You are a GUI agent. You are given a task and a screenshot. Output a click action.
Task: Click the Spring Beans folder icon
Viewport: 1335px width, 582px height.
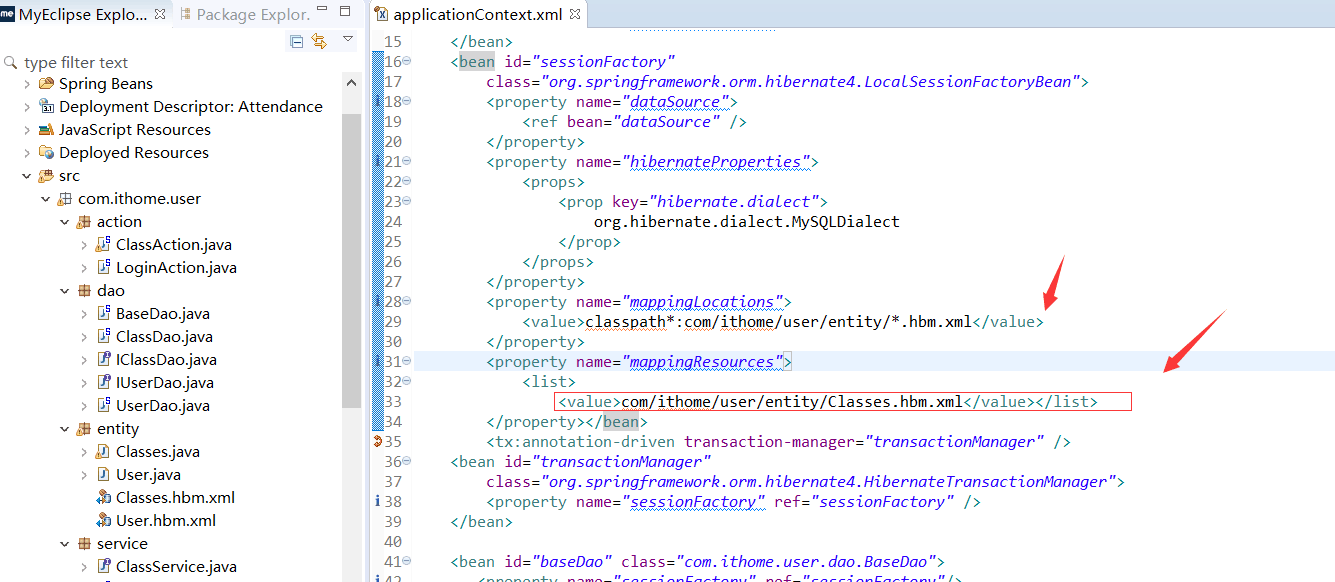click(x=45, y=84)
